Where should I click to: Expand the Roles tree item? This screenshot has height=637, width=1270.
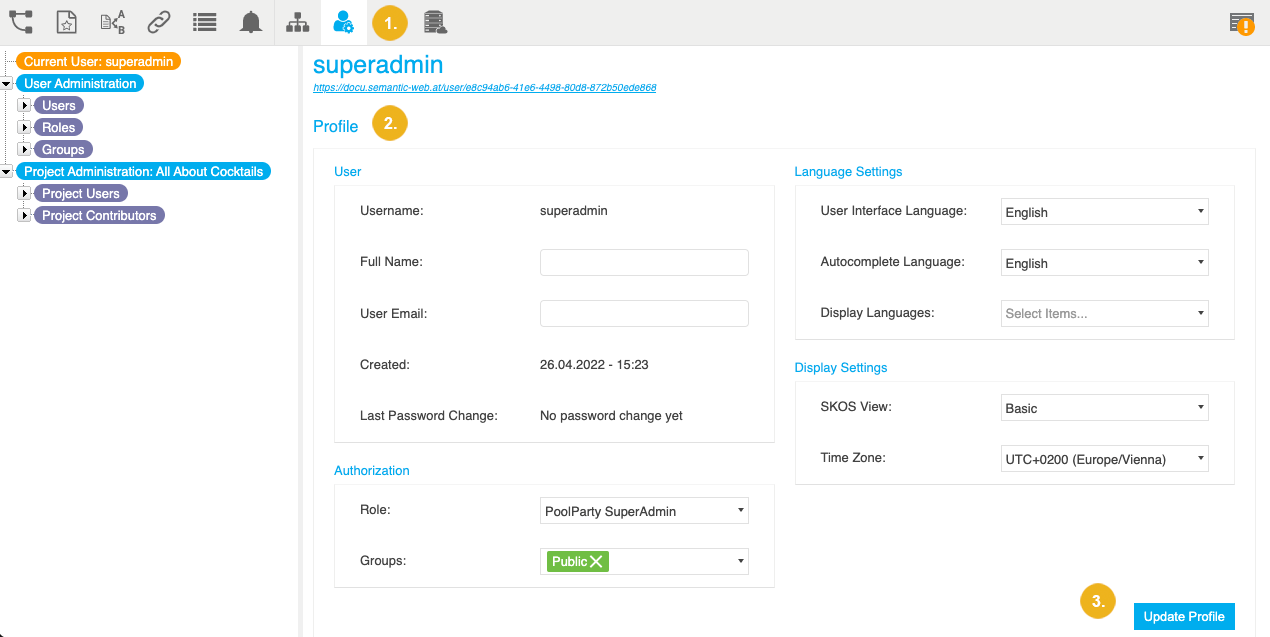coord(24,127)
